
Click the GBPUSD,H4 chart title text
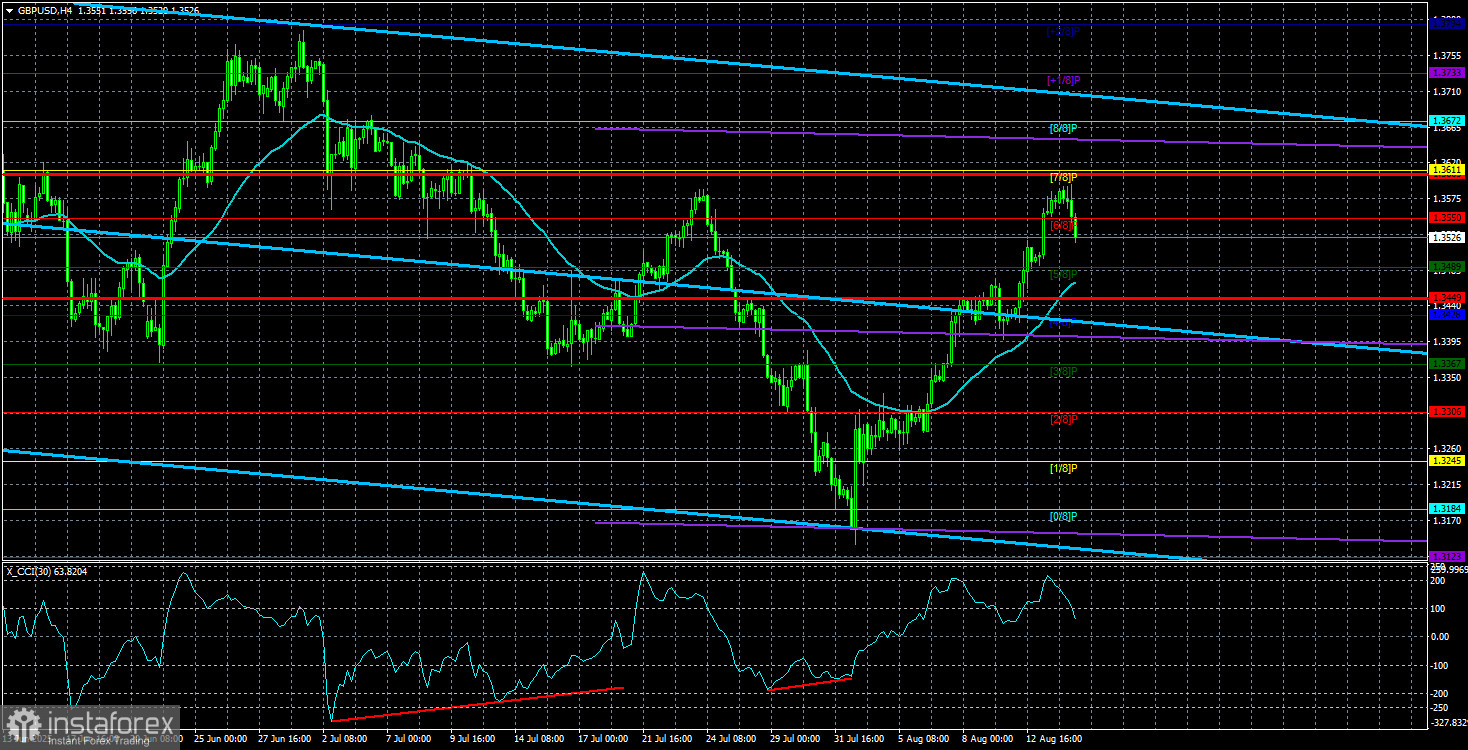point(44,10)
